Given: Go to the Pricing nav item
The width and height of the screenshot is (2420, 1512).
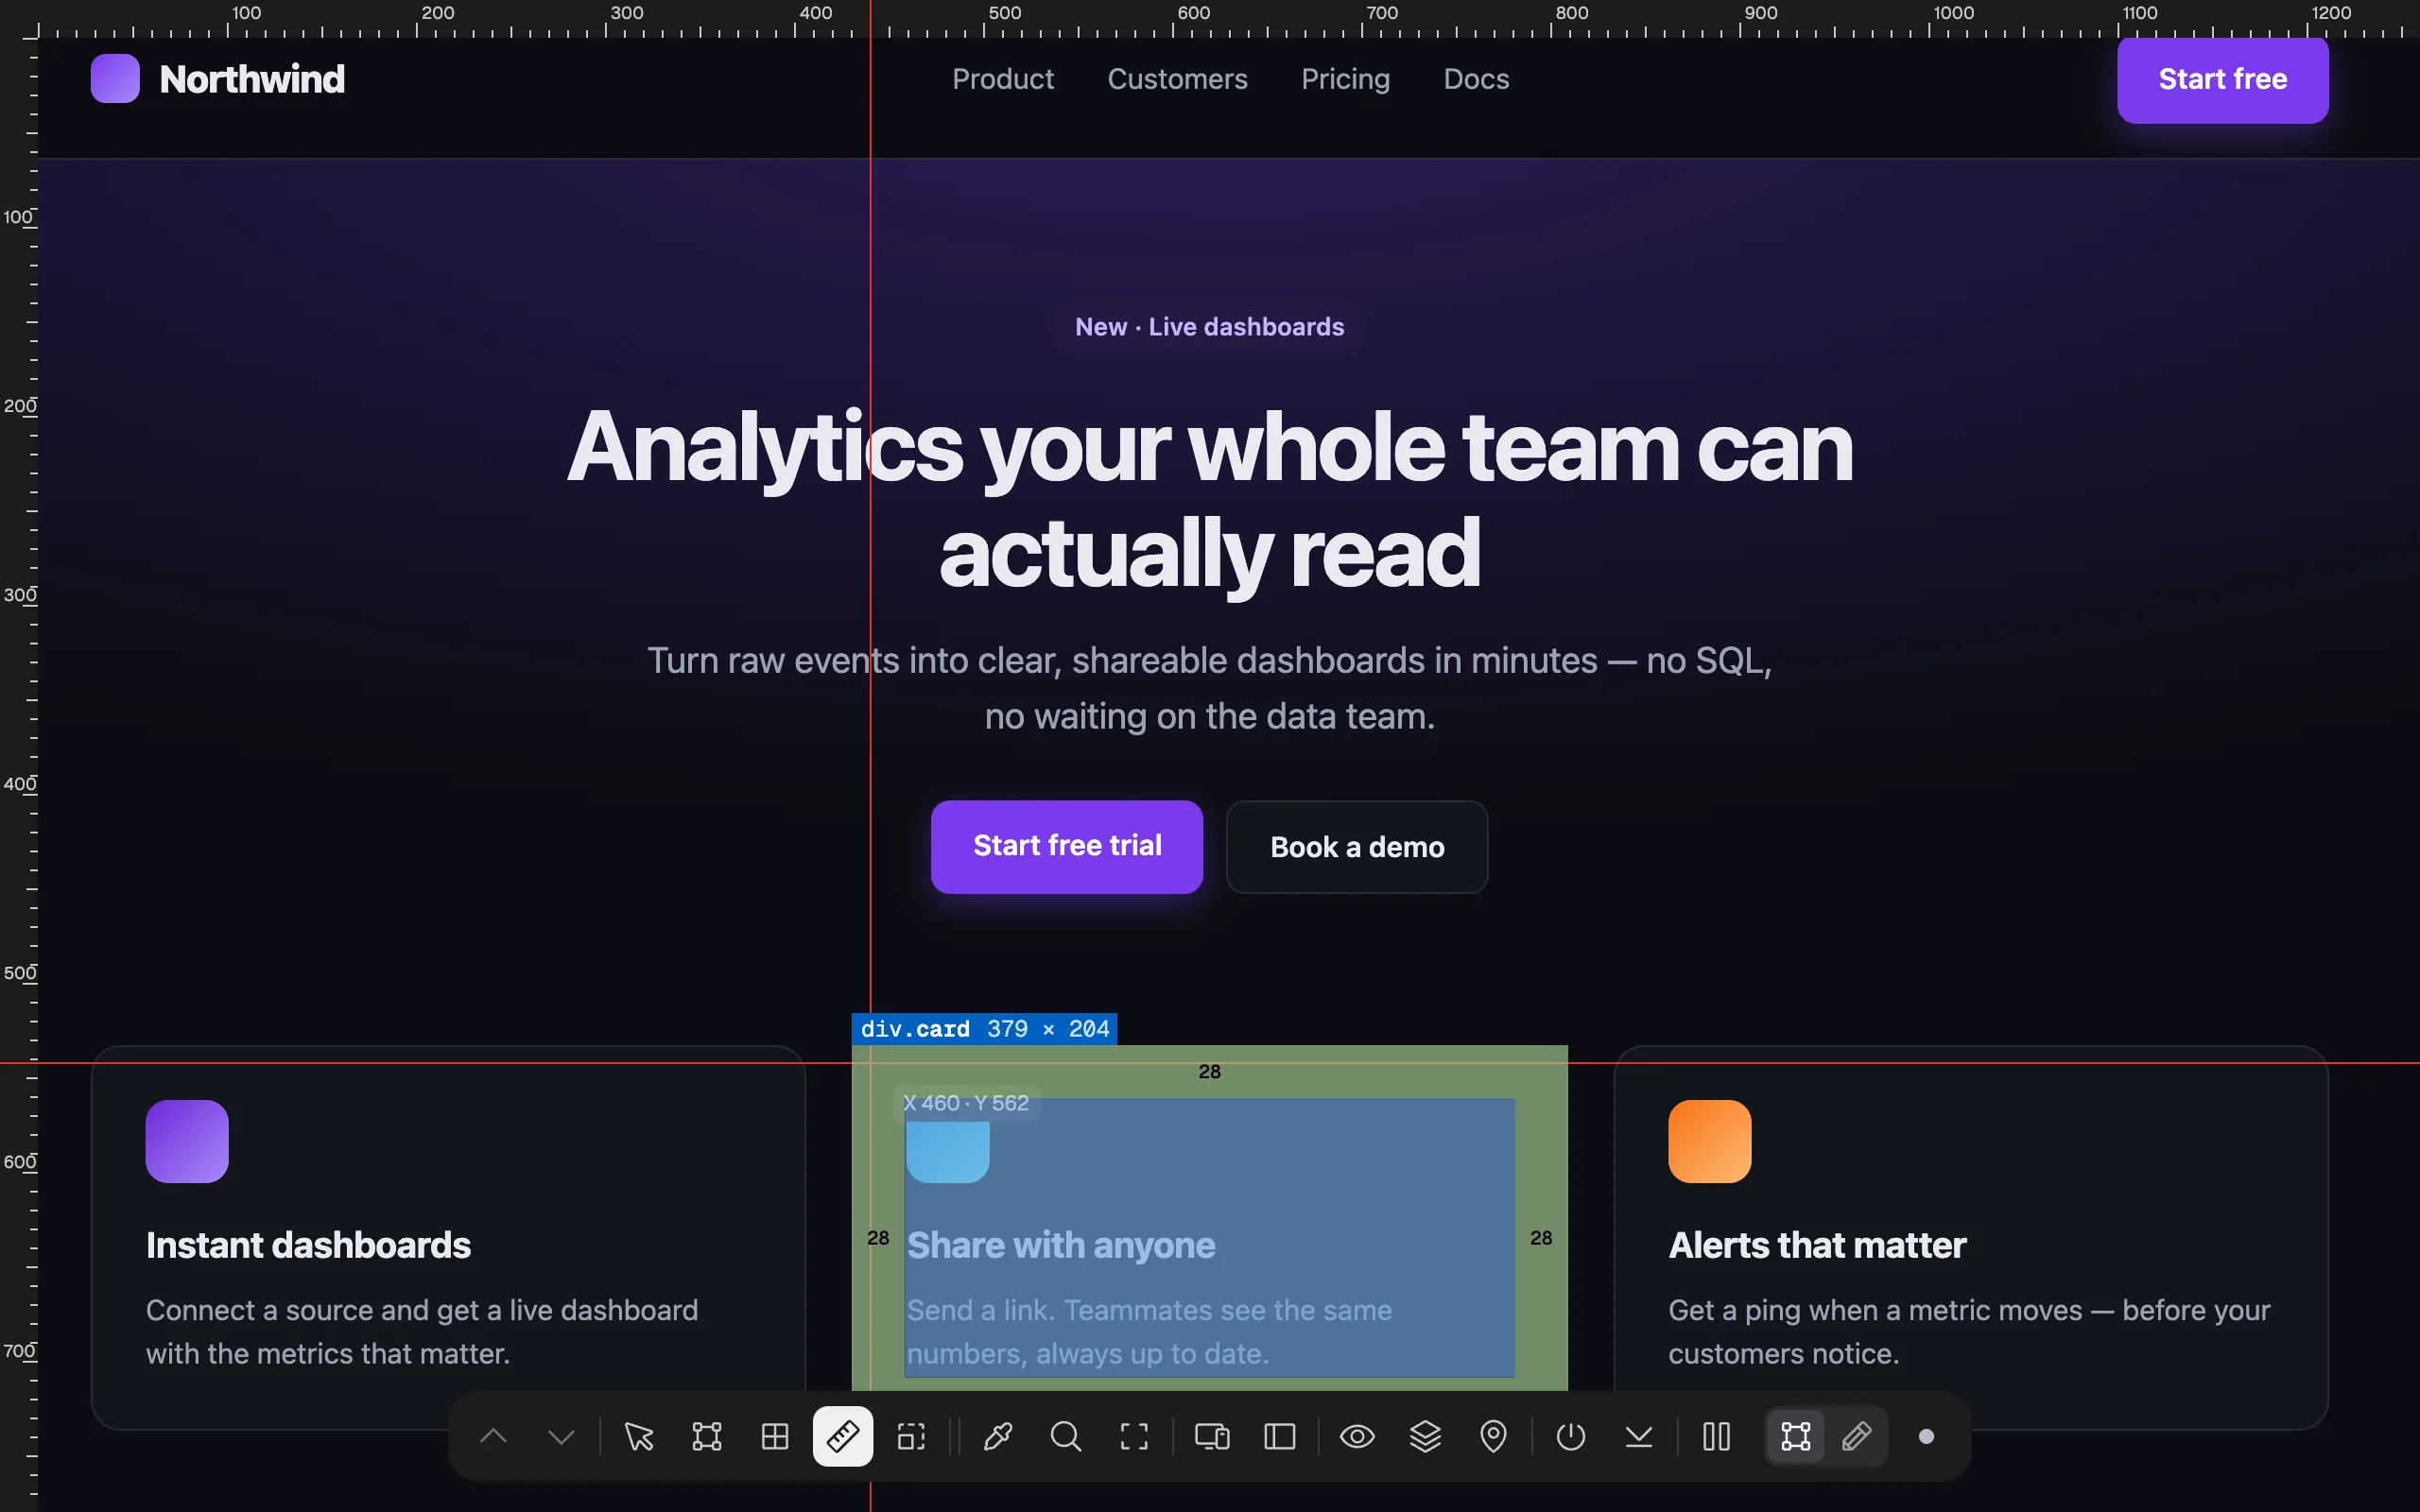Looking at the screenshot, I should (1345, 79).
